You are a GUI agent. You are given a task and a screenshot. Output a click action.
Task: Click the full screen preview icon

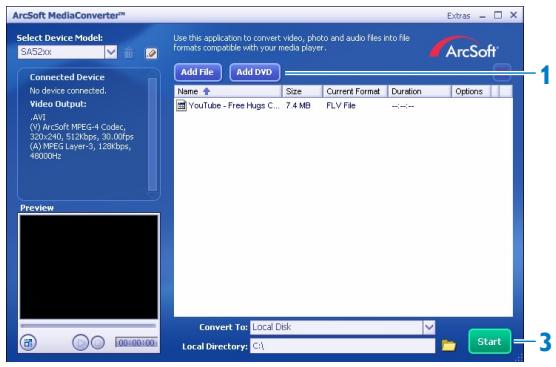[28, 343]
